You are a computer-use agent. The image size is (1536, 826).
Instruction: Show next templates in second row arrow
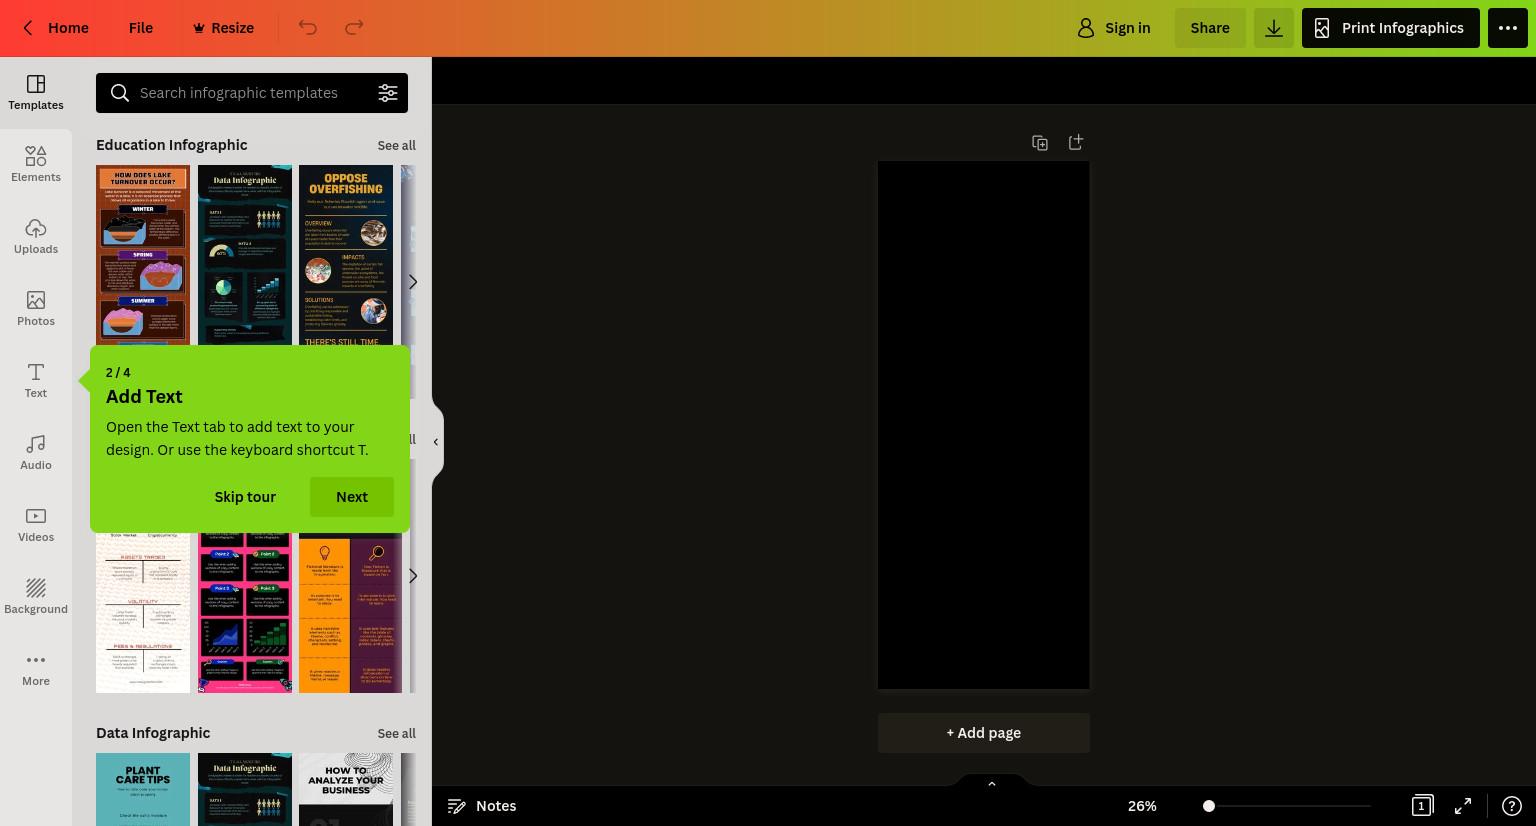(412, 576)
